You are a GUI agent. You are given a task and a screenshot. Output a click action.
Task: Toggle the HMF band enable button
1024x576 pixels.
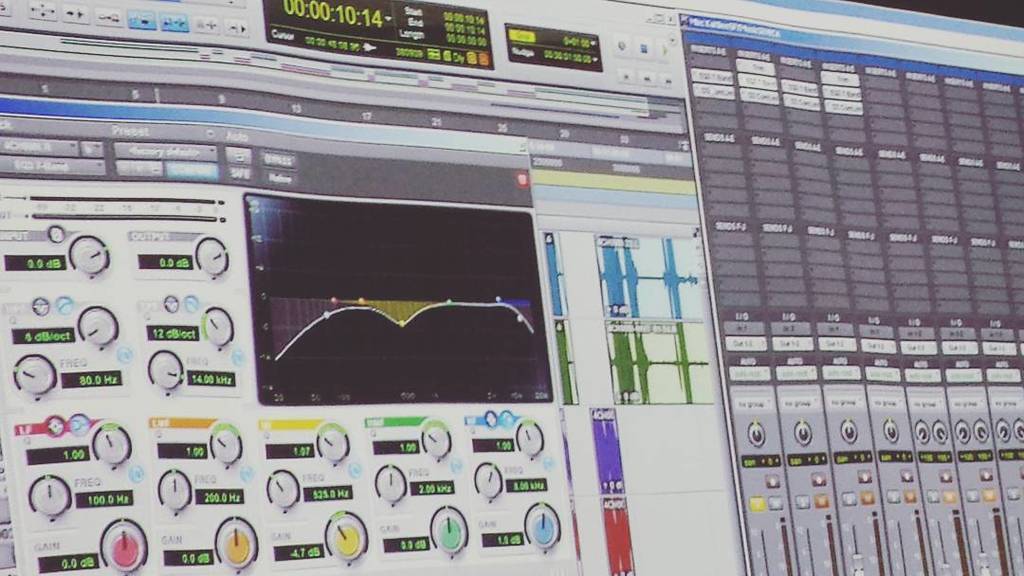[x=456, y=465]
